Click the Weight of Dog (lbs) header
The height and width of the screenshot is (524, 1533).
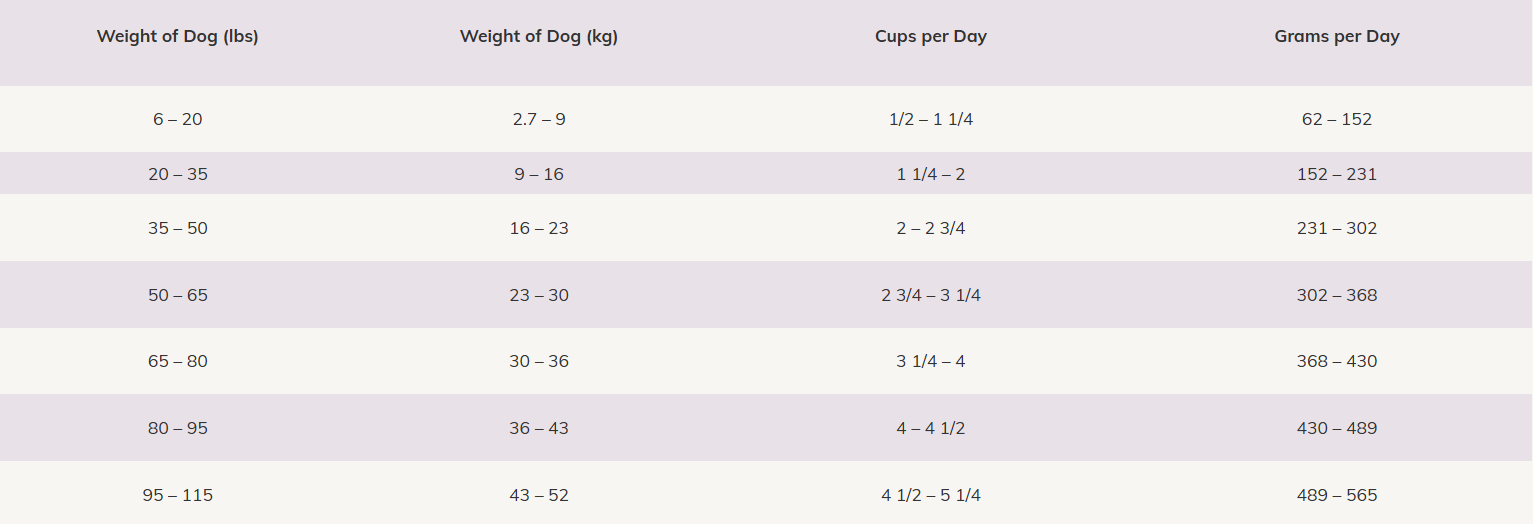click(177, 37)
